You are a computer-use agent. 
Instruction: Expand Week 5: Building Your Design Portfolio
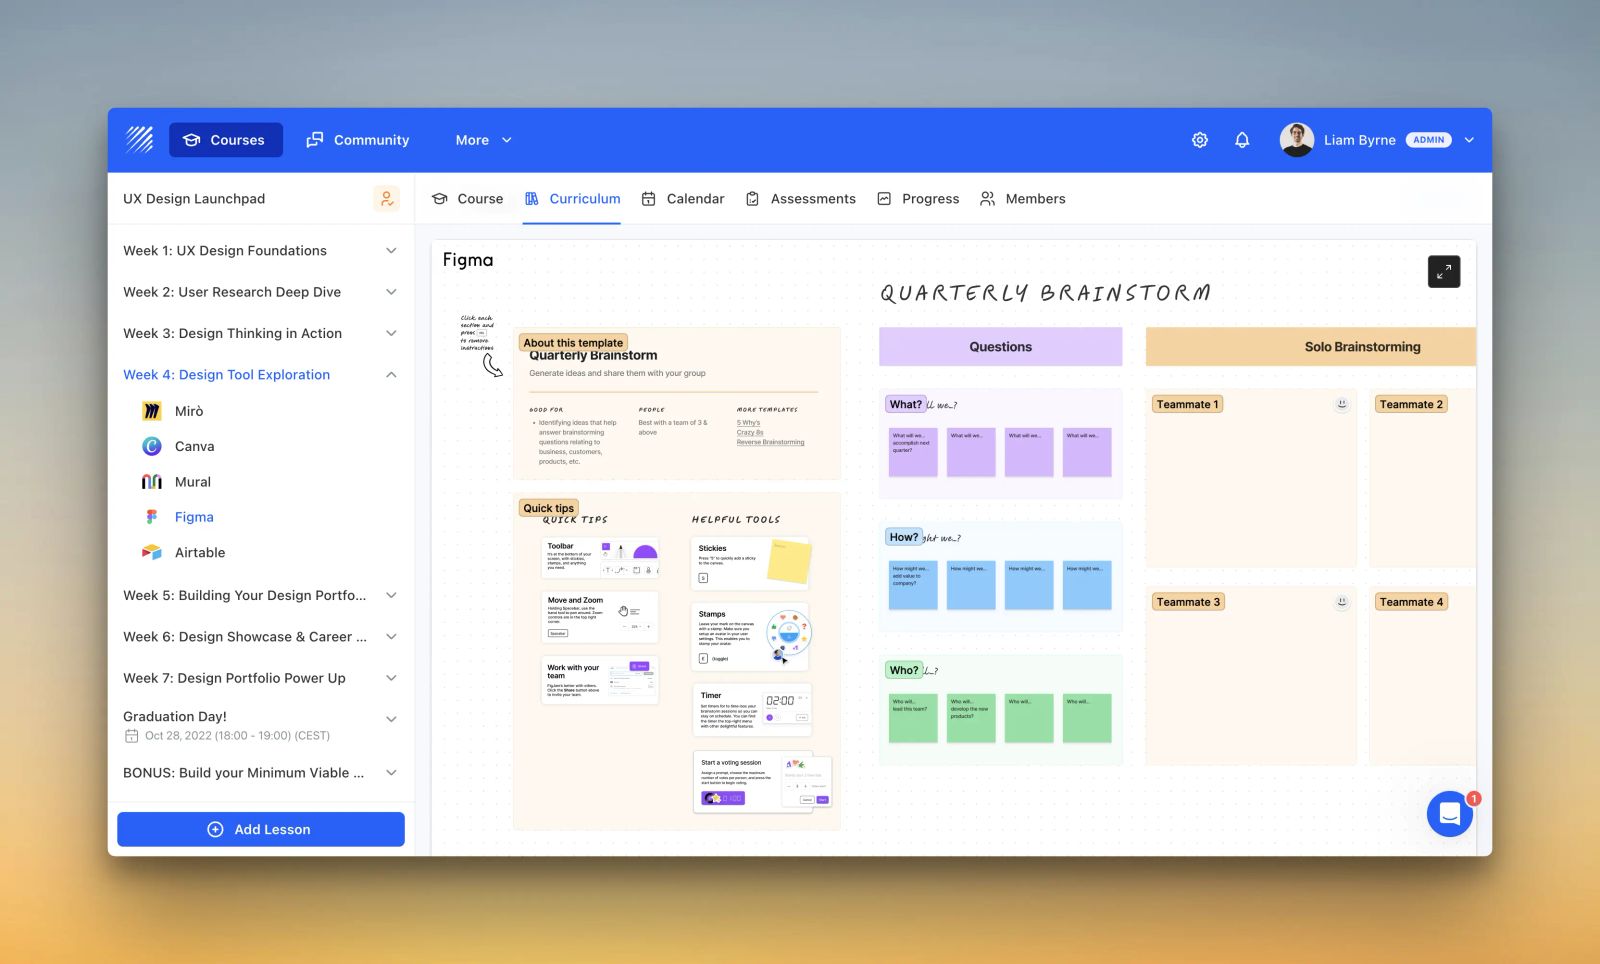pos(391,595)
